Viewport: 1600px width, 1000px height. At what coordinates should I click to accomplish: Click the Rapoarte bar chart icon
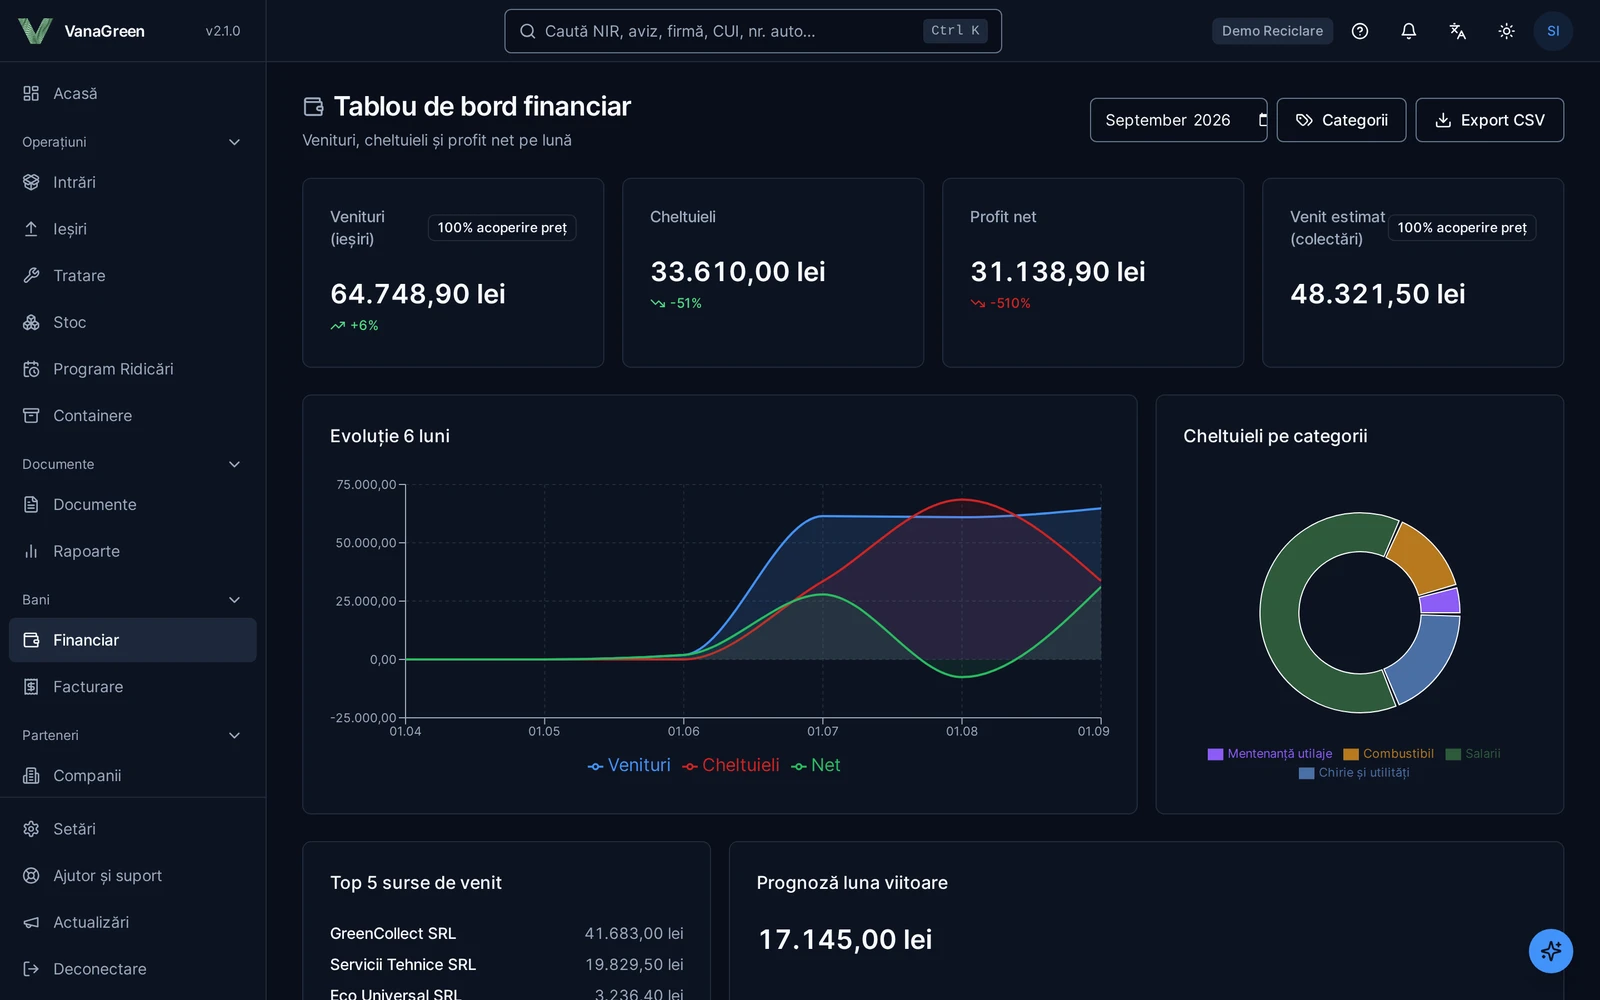tap(31, 551)
